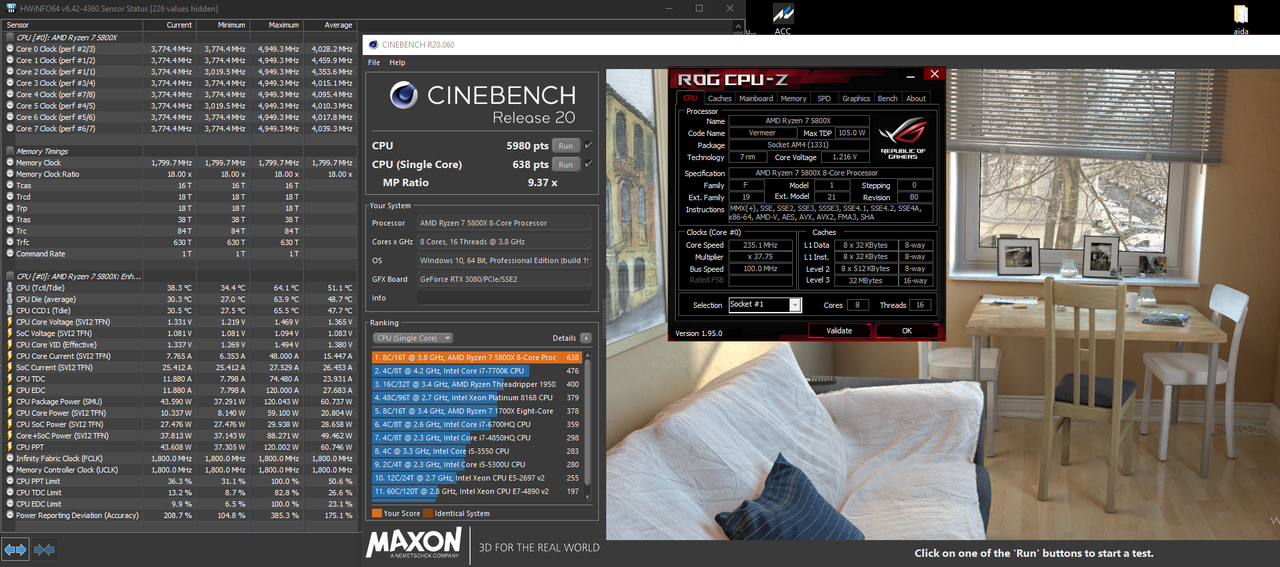Click the CPU PPT lightning icon
Viewport: 1280px width, 567px height.
pos(10,447)
